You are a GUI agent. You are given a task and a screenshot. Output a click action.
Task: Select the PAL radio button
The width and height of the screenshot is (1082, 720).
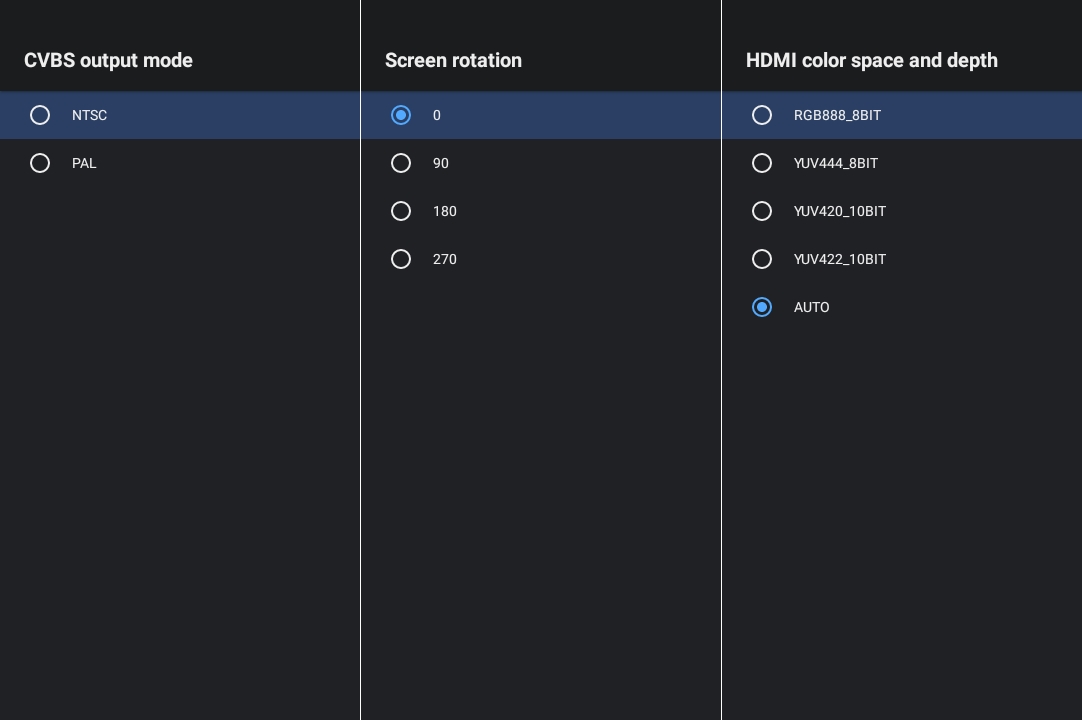pyautogui.click(x=40, y=163)
